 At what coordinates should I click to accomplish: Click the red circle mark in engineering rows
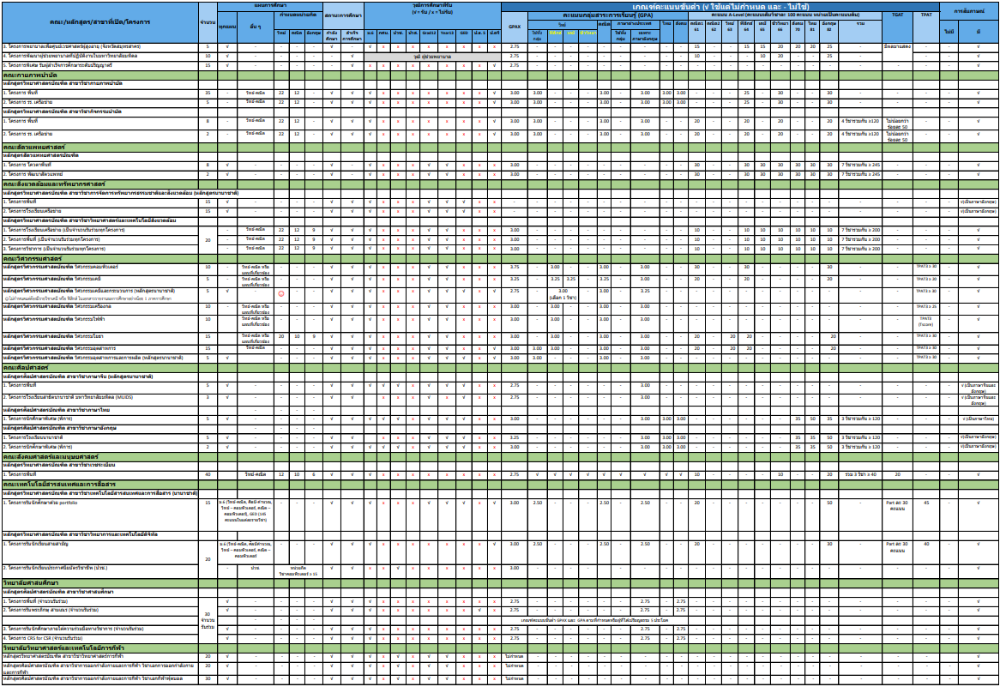(281, 294)
